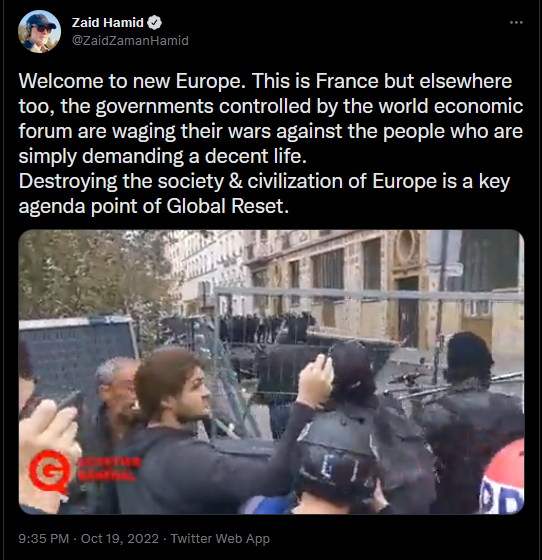Click the verified checkmark badge beside Zaid Hamid
The image size is (542, 560).
click(x=155, y=23)
